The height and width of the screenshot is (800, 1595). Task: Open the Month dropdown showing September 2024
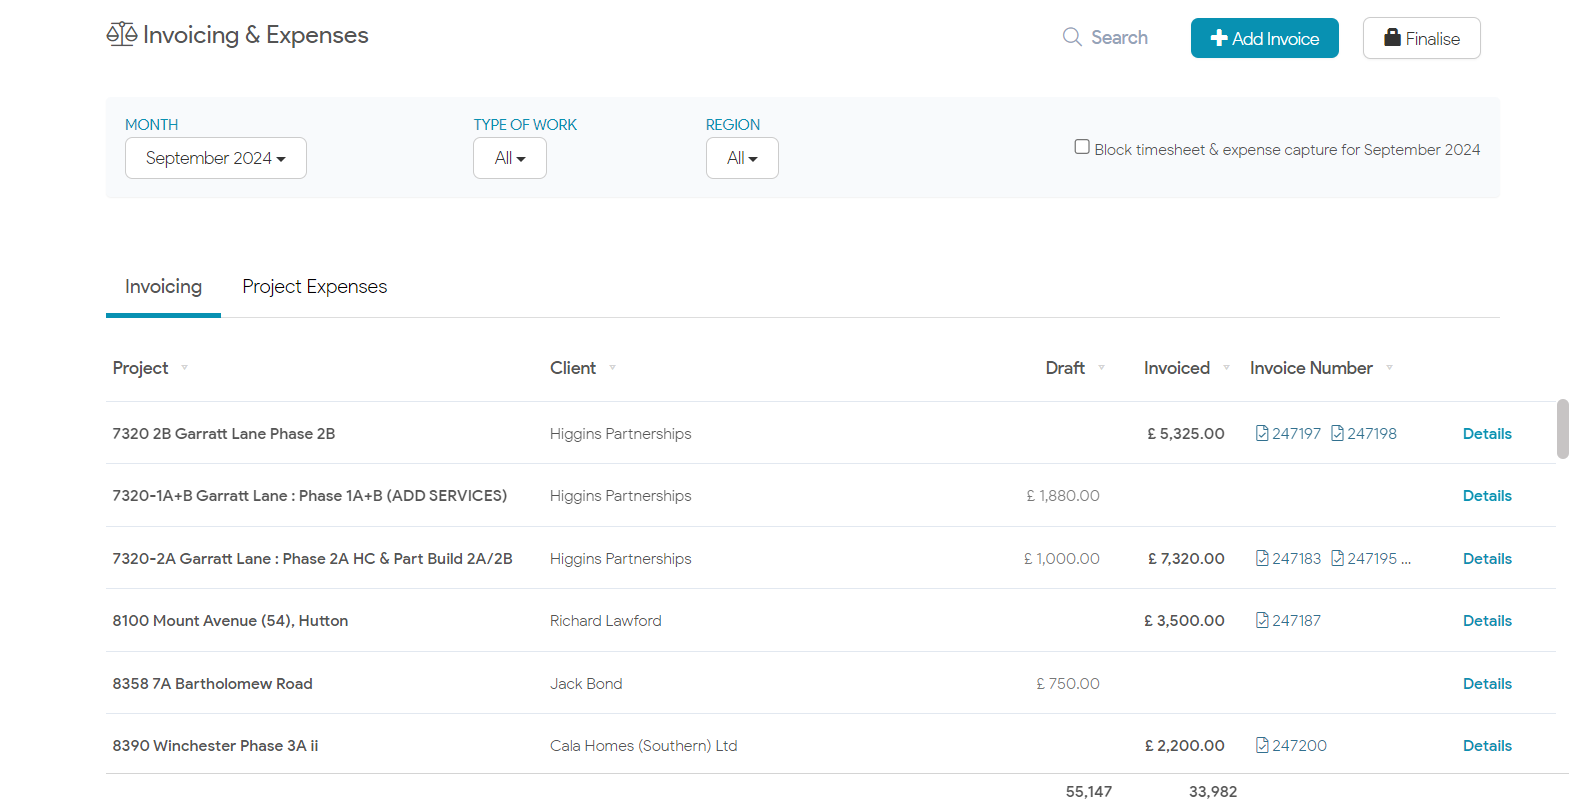(x=215, y=158)
